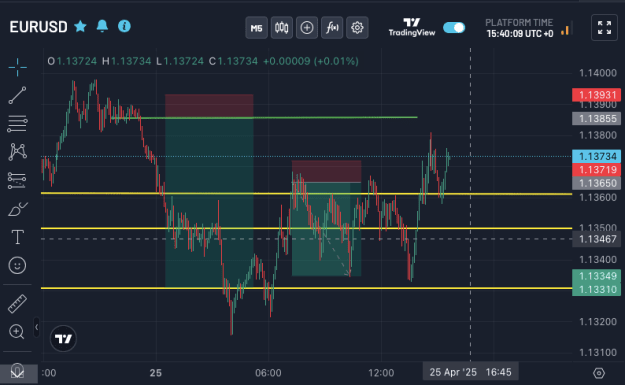
Task: Click the 1.13349 green price label
Action: click(x=596, y=276)
